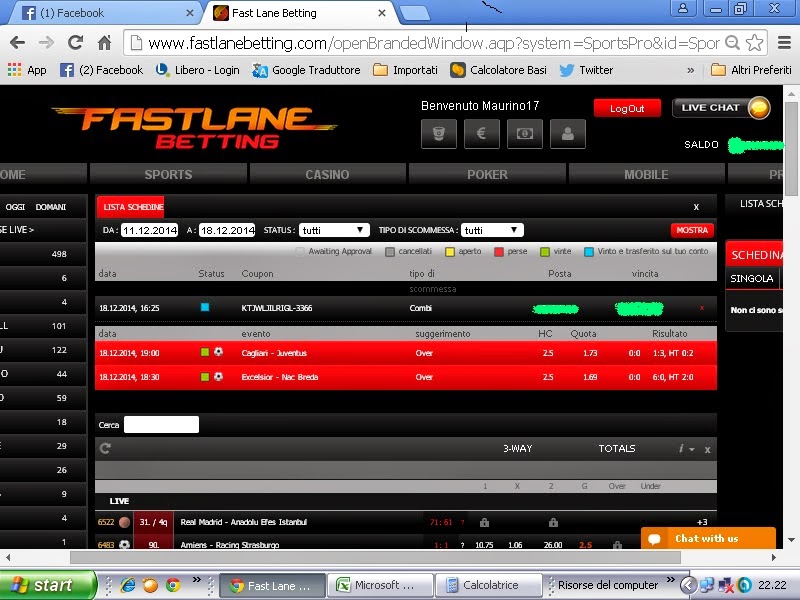This screenshot has height=600, width=800.
Task: Launch Internet Explorer from quick launch
Action: pos(128,585)
